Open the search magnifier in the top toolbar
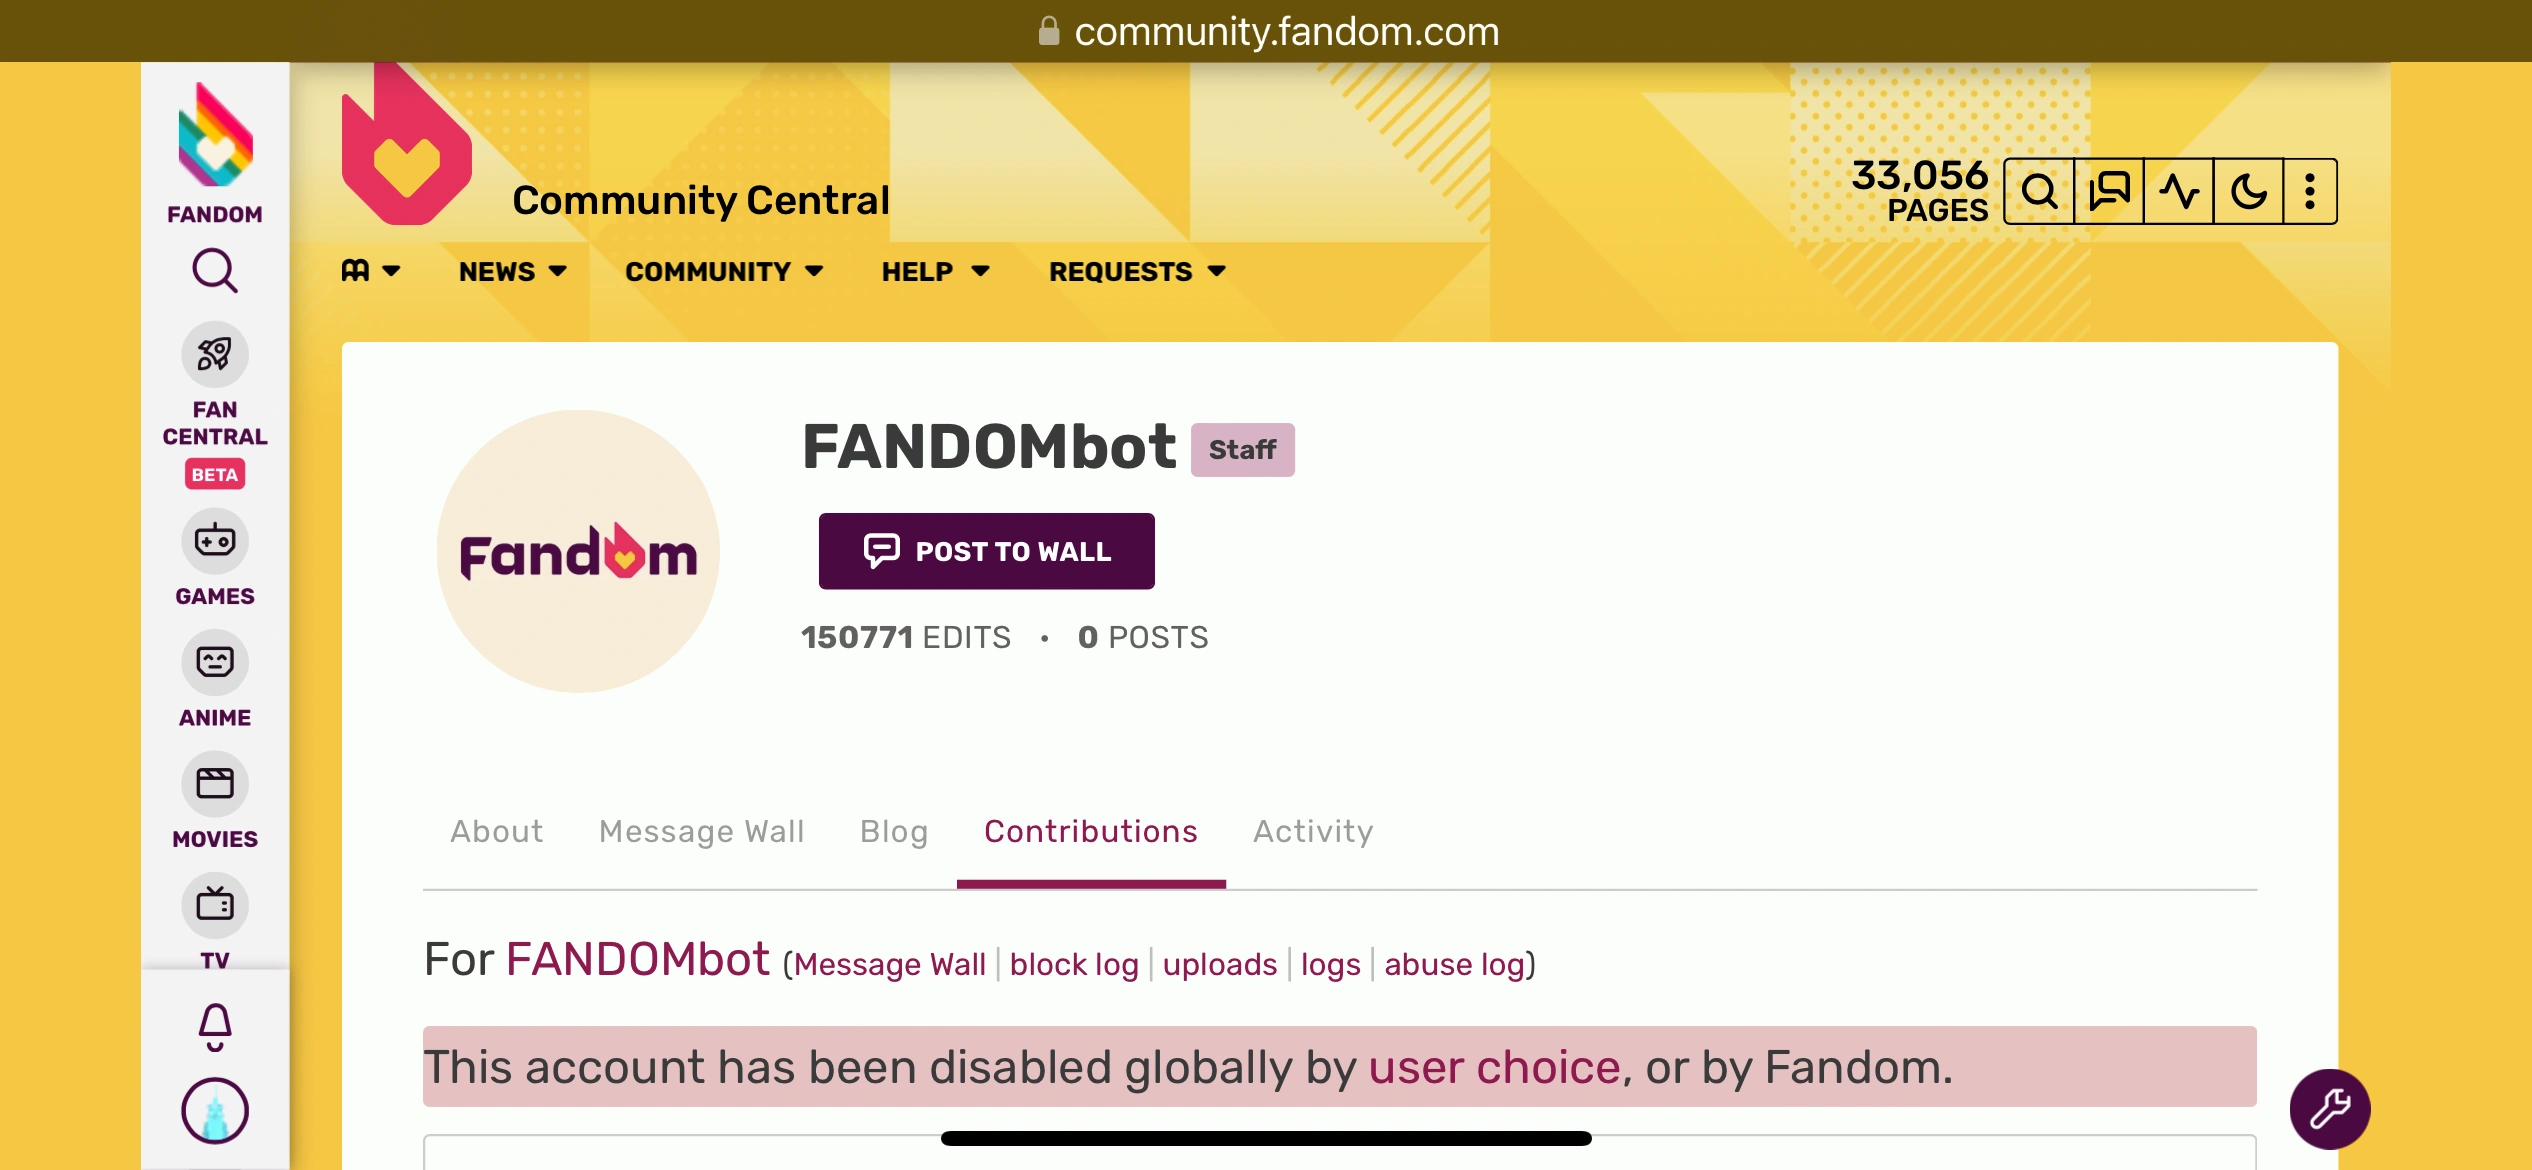 (2041, 190)
